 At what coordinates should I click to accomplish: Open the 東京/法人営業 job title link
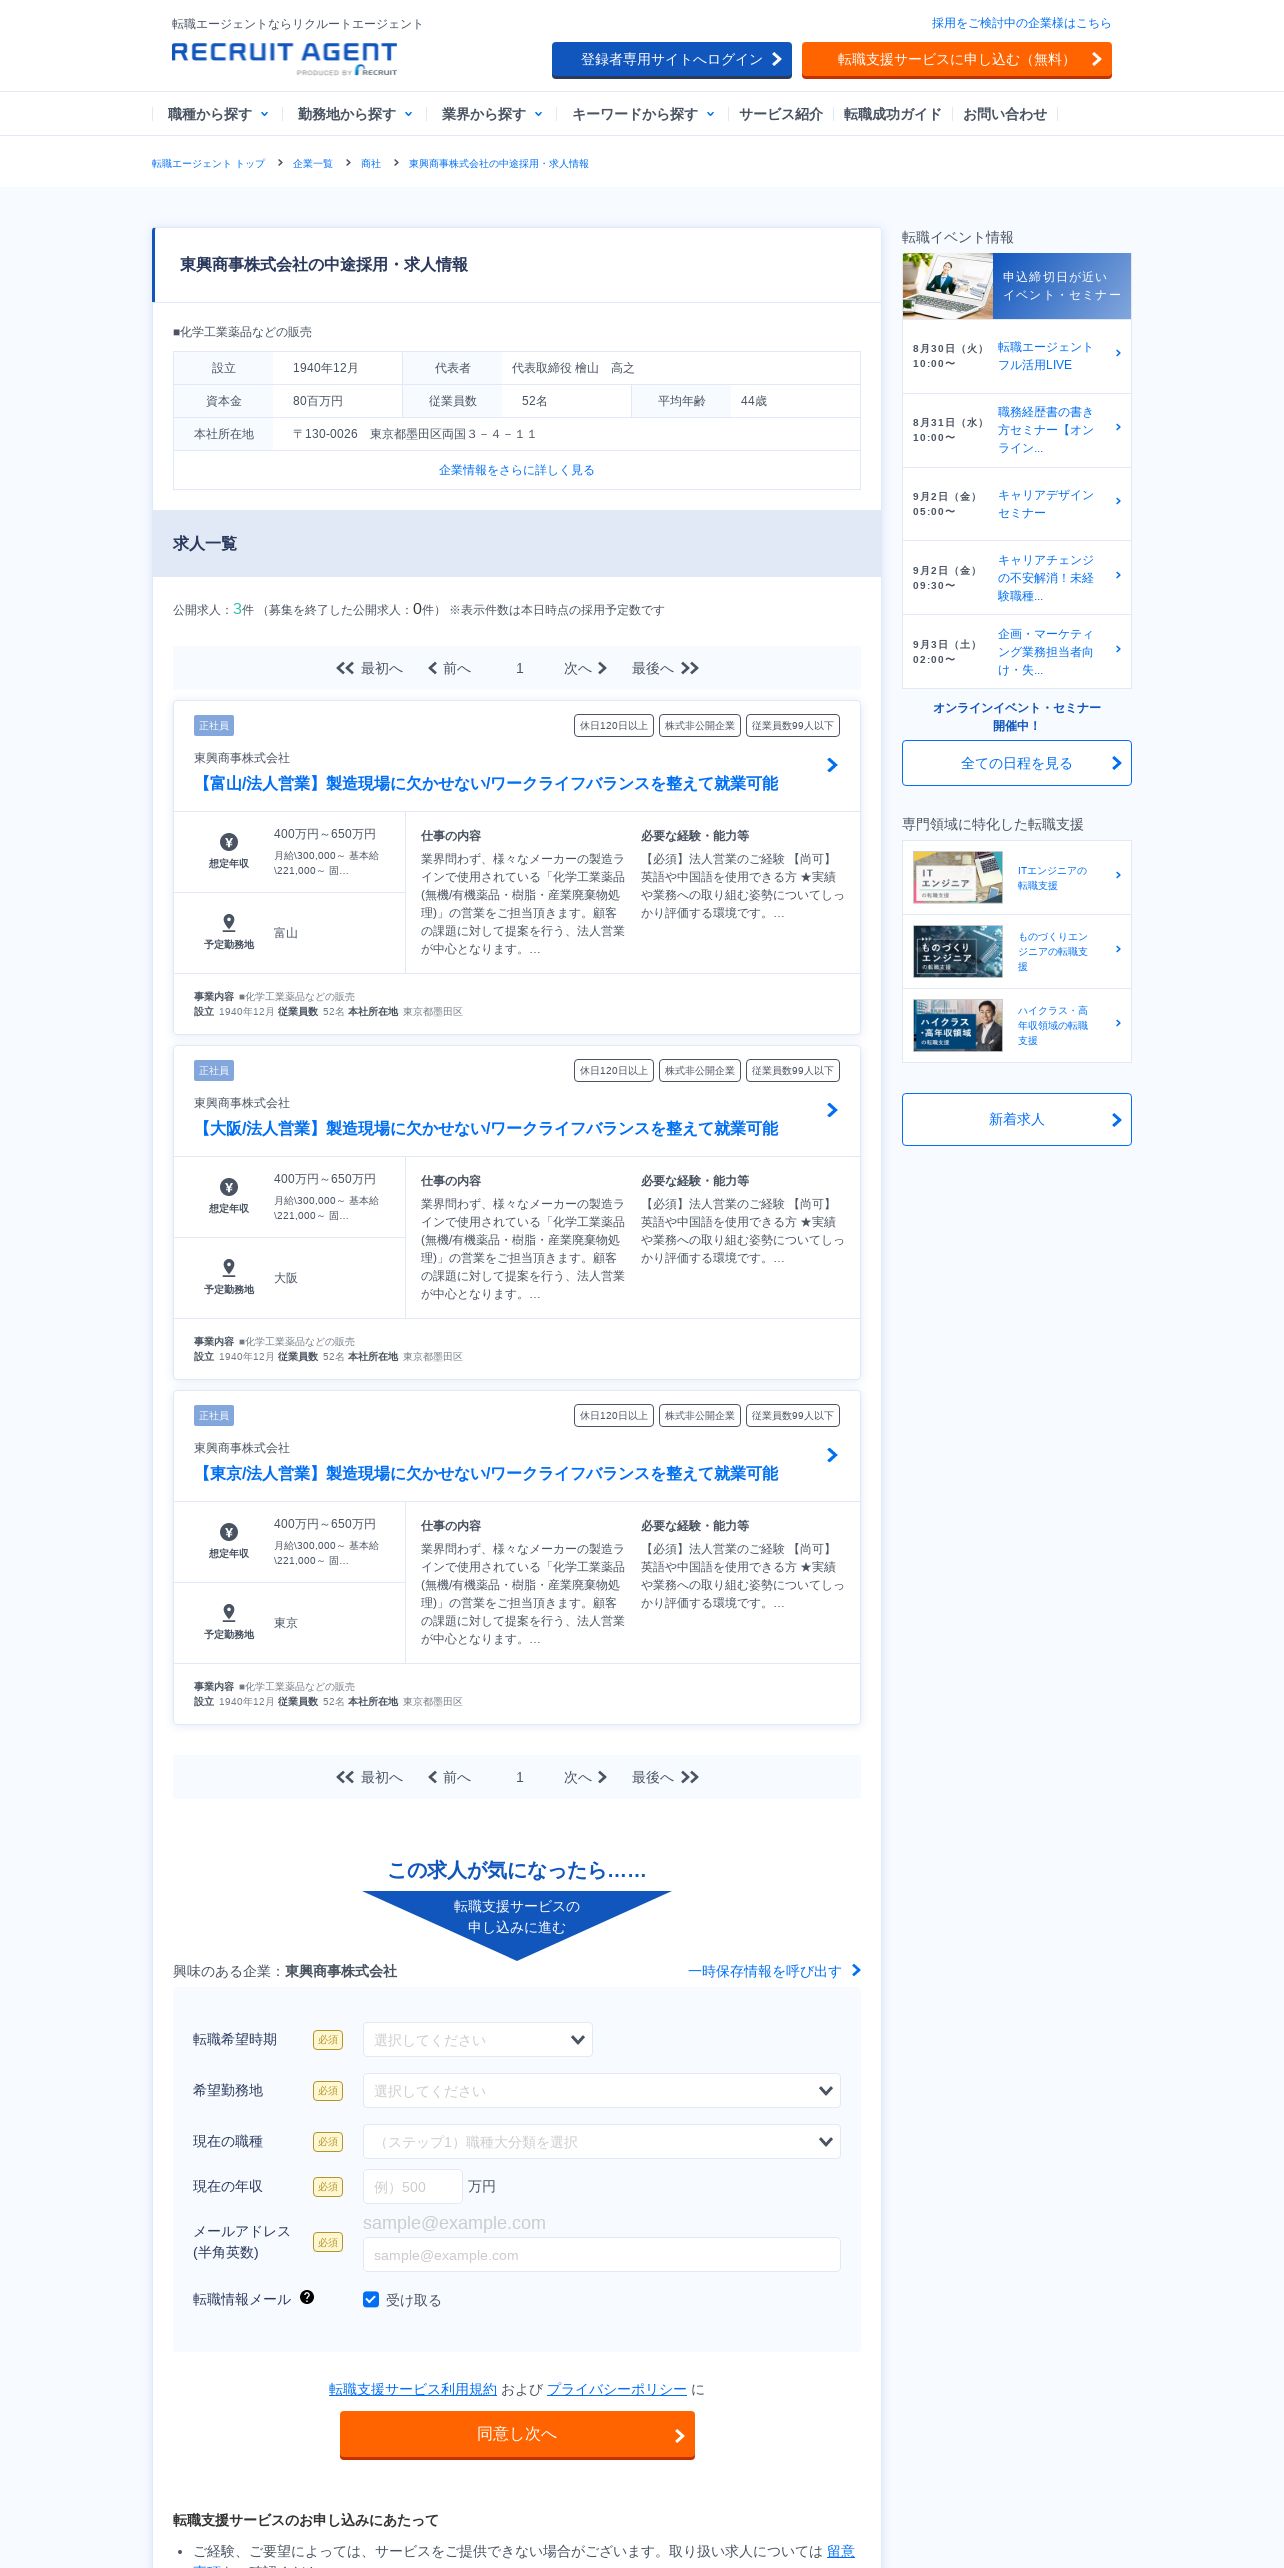[486, 1473]
